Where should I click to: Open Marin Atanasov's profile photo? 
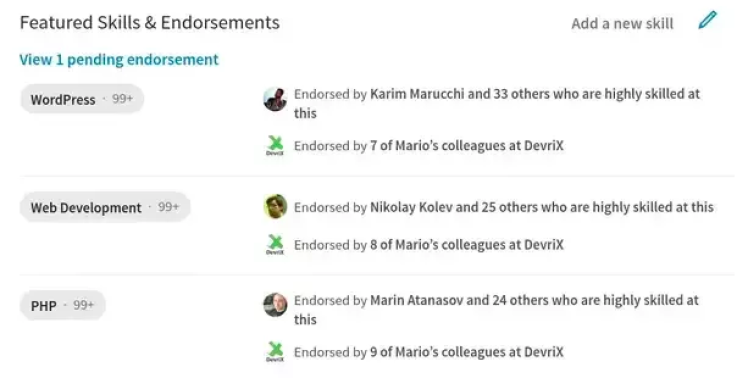pos(275,305)
